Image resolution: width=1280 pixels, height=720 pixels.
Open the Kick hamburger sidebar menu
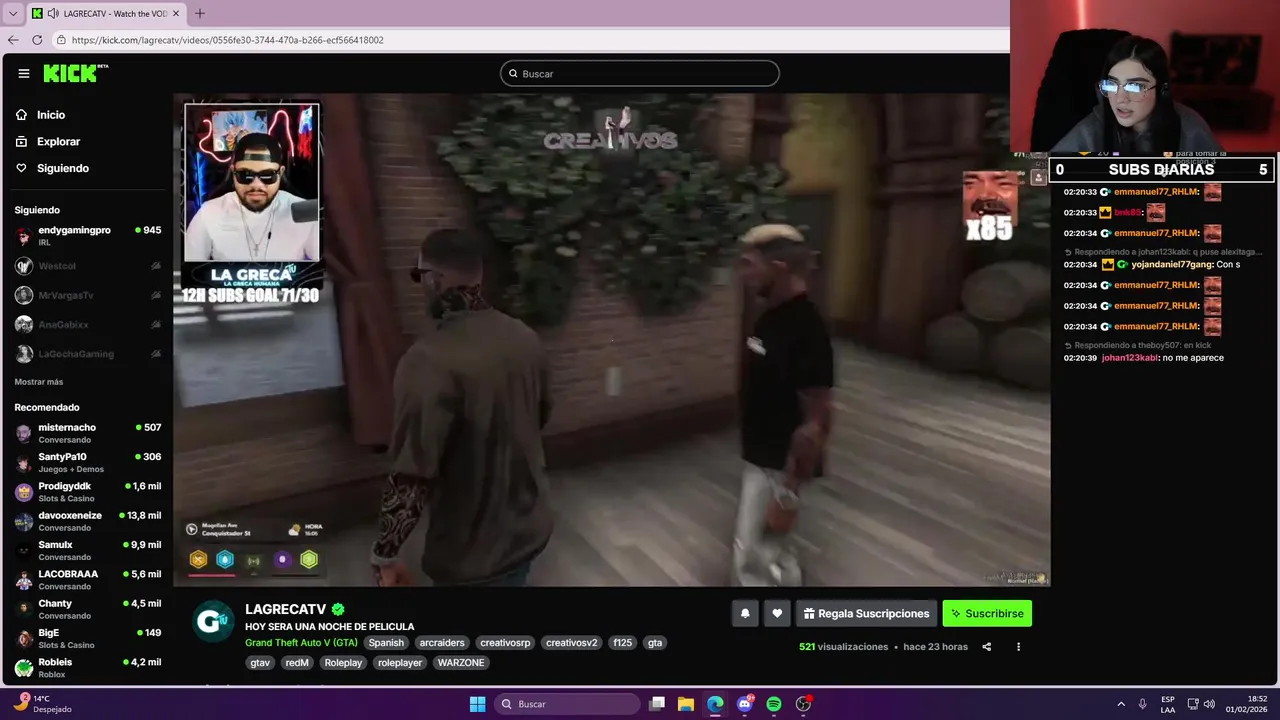click(x=23, y=73)
